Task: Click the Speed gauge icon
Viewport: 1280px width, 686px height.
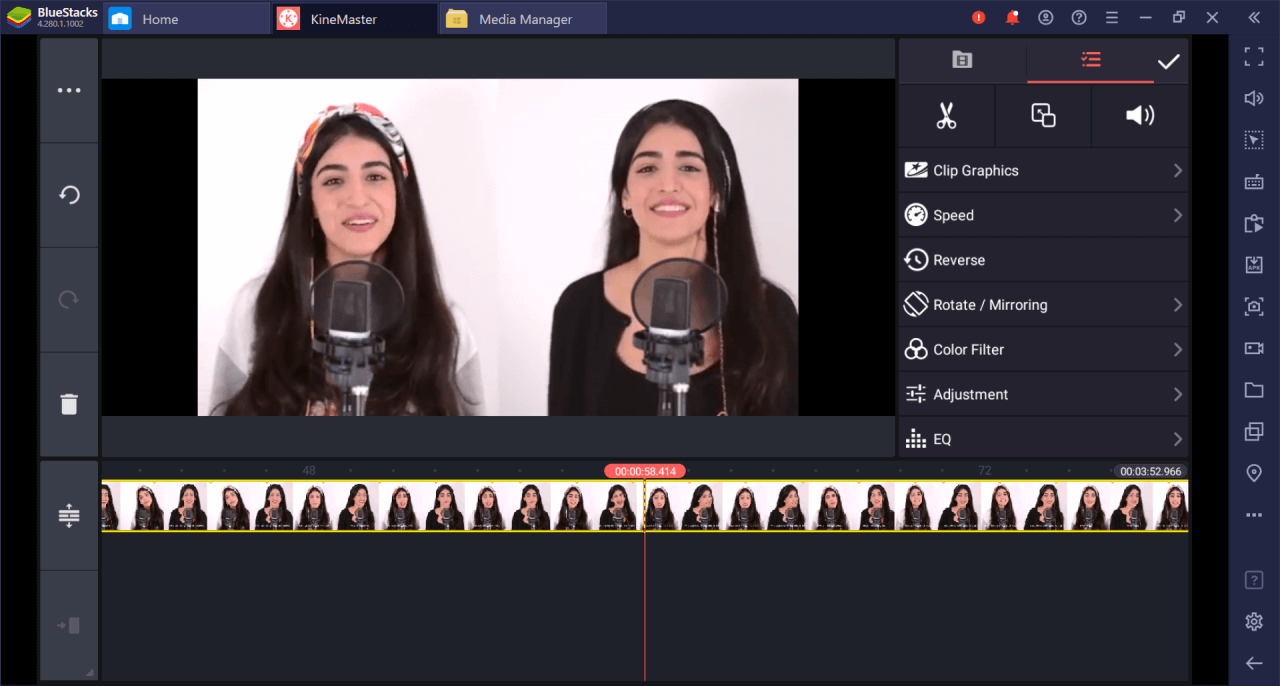Action: click(916, 215)
